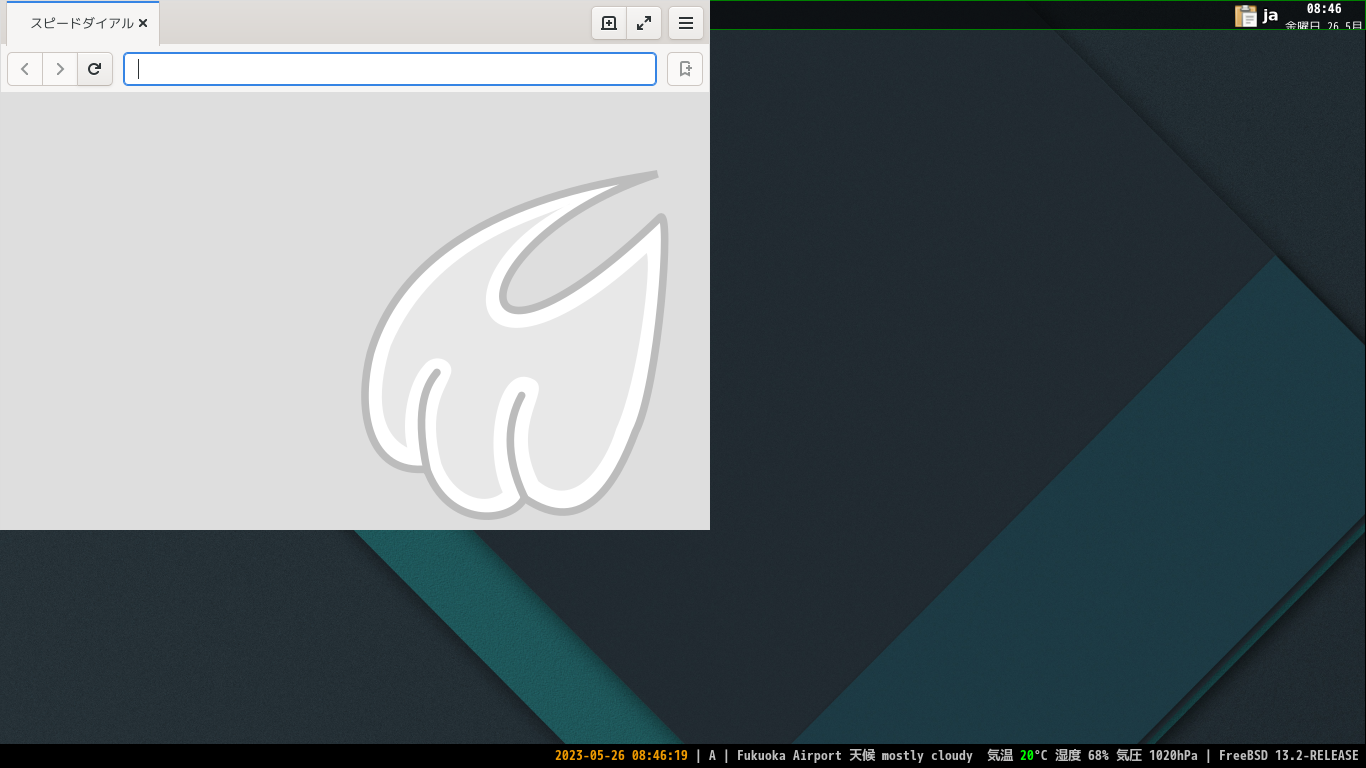Go forward with the forward arrow button
This screenshot has height=768, width=1366.
click(x=60, y=69)
